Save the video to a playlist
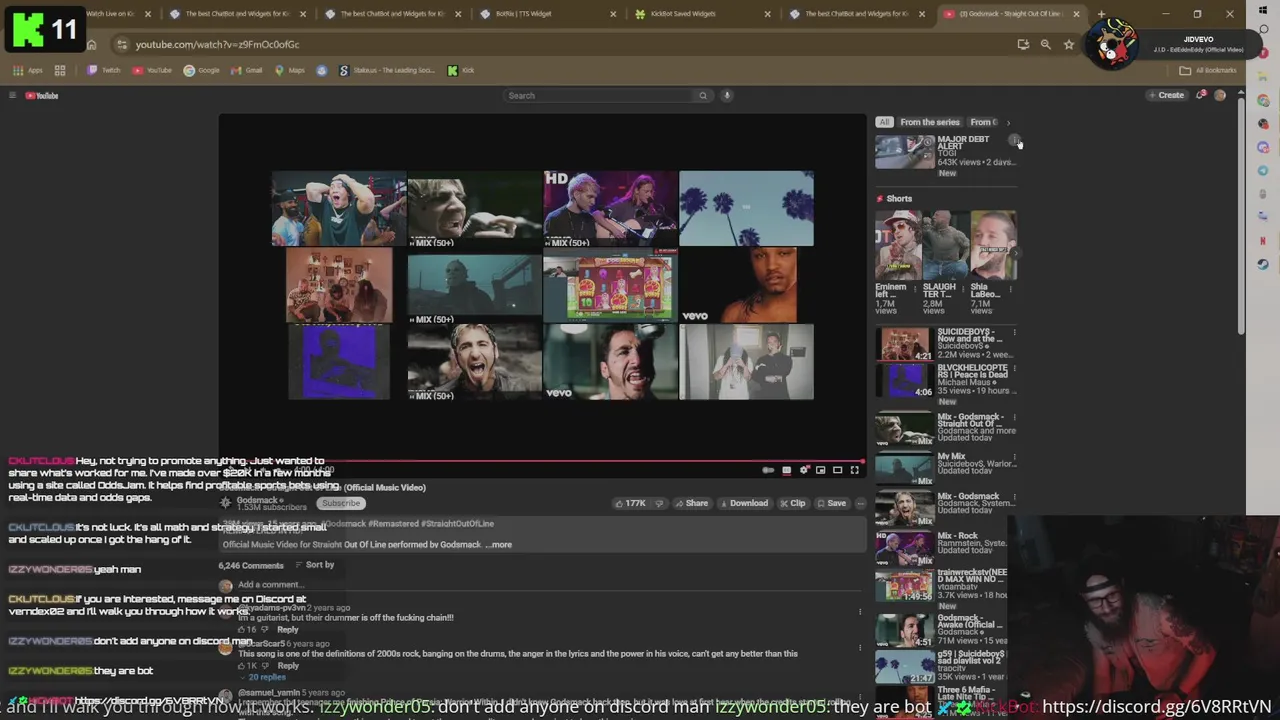The width and height of the screenshot is (1280, 720). click(831, 503)
